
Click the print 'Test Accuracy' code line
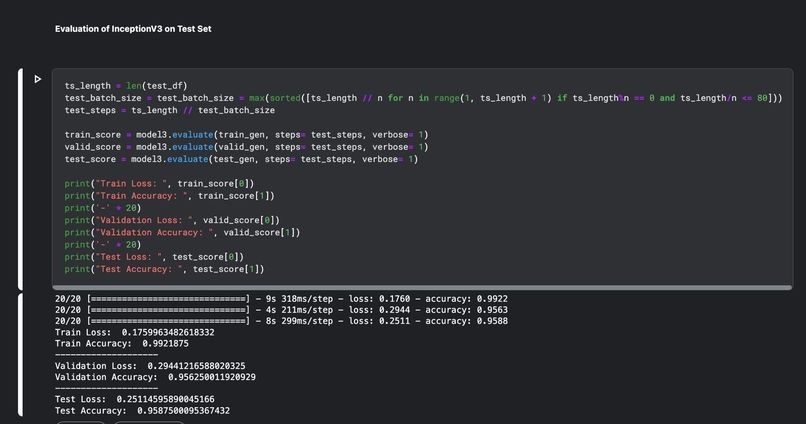click(x=164, y=269)
